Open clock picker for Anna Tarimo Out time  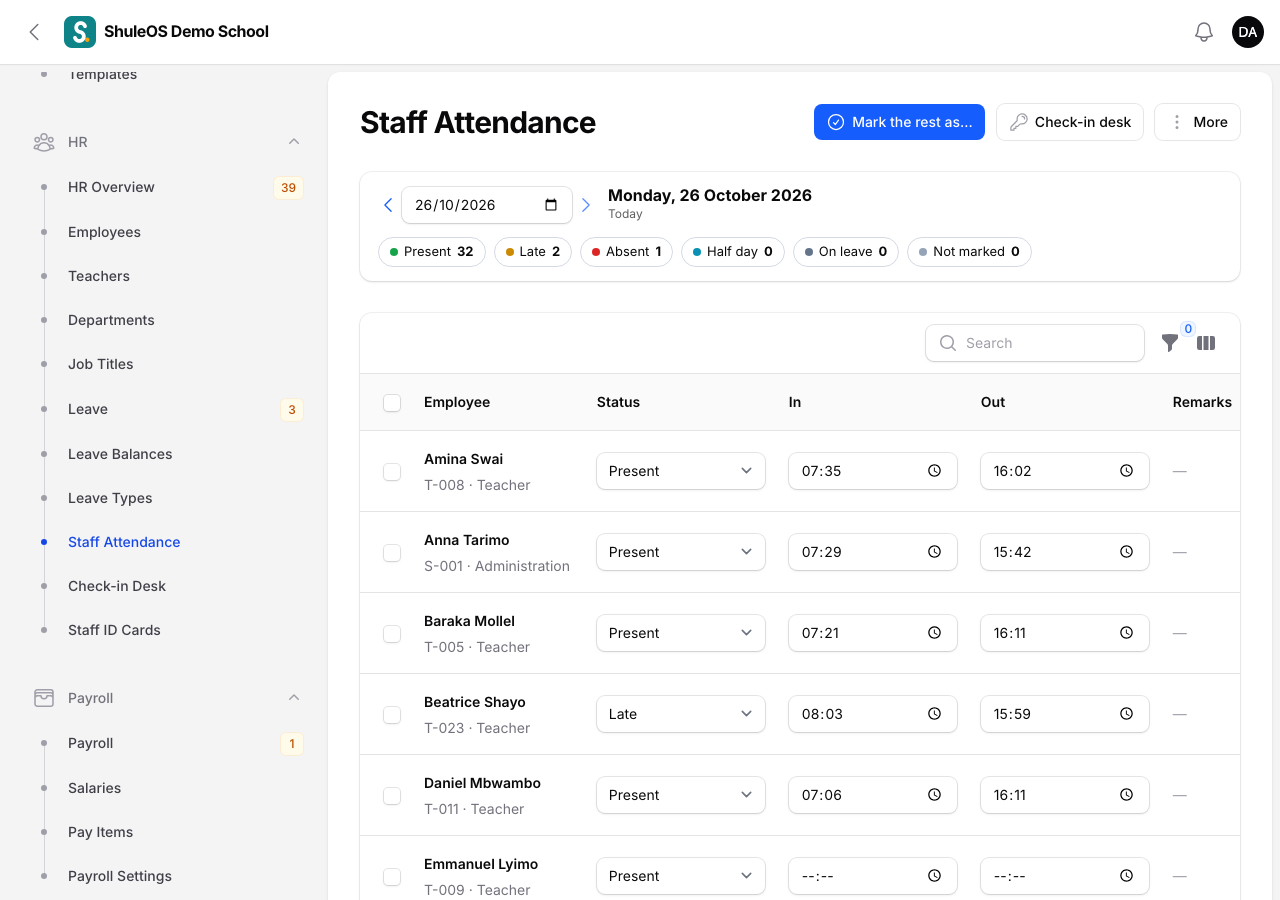click(x=1126, y=552)
